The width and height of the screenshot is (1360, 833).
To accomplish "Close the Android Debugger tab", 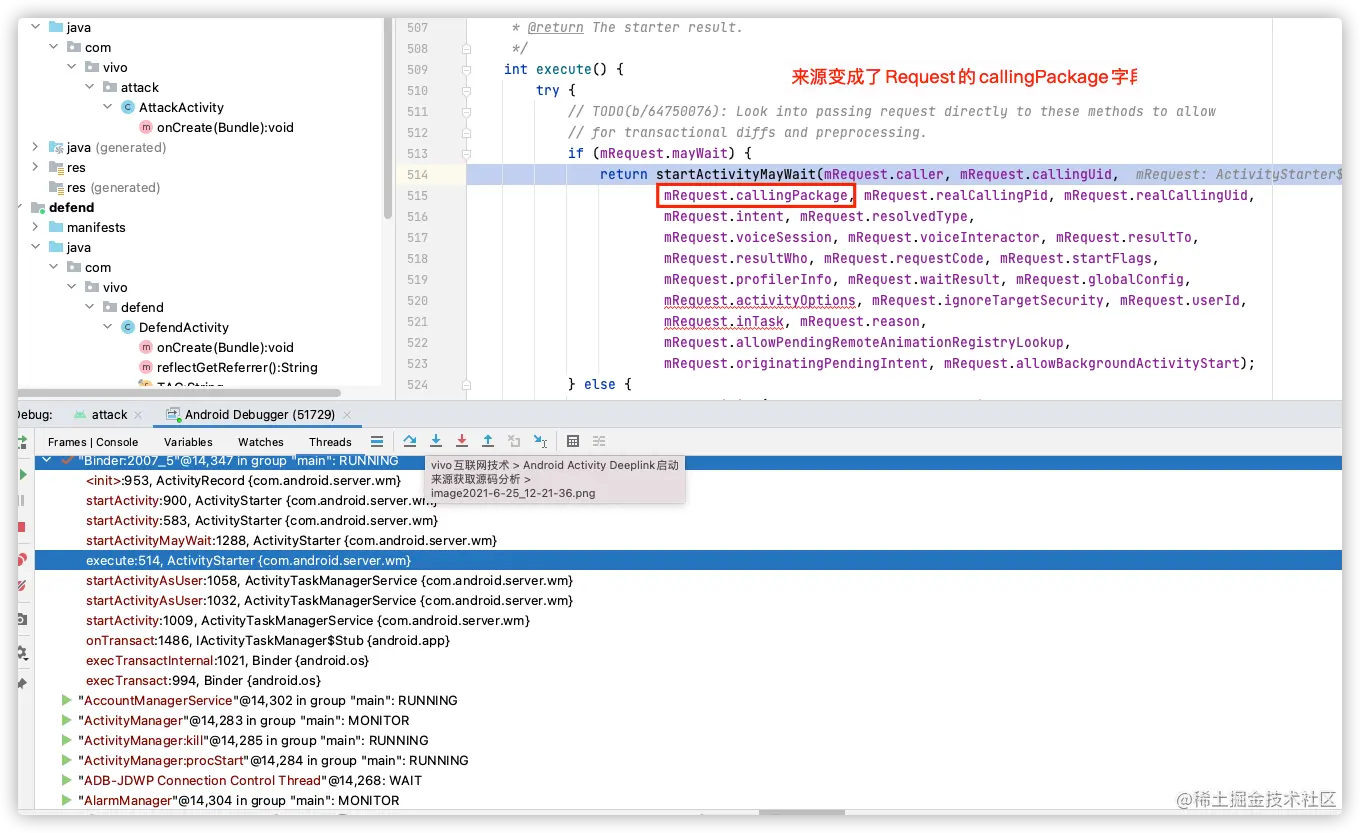I will tap(347, 415).
